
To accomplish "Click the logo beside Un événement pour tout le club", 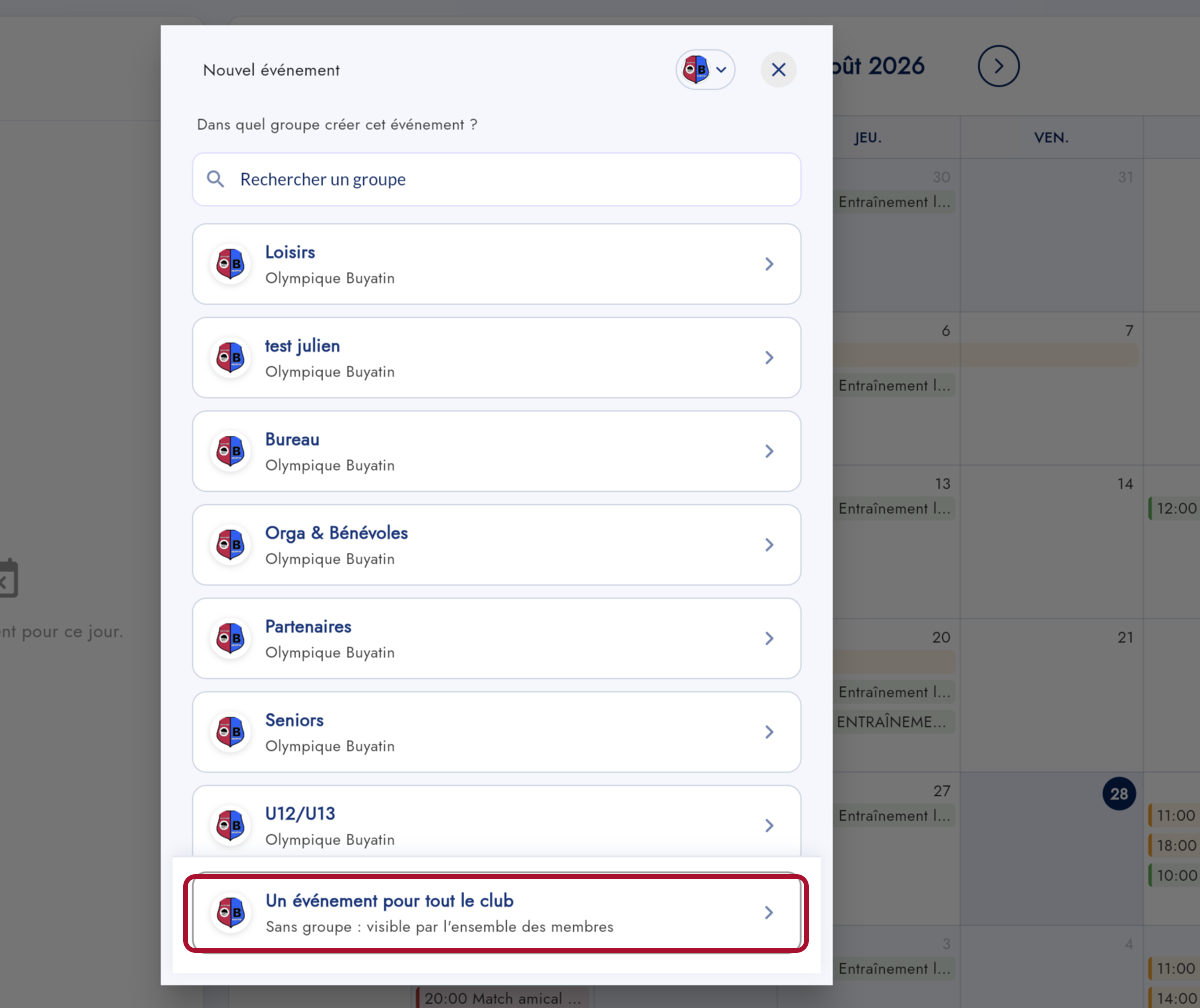I will click(x=231, y=913).
